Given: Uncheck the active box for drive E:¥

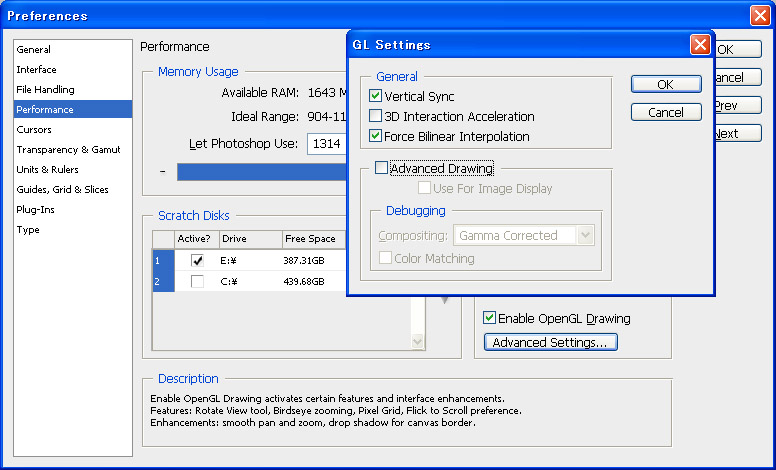Looking at the screenshot, I should click(x=197, y=260).
